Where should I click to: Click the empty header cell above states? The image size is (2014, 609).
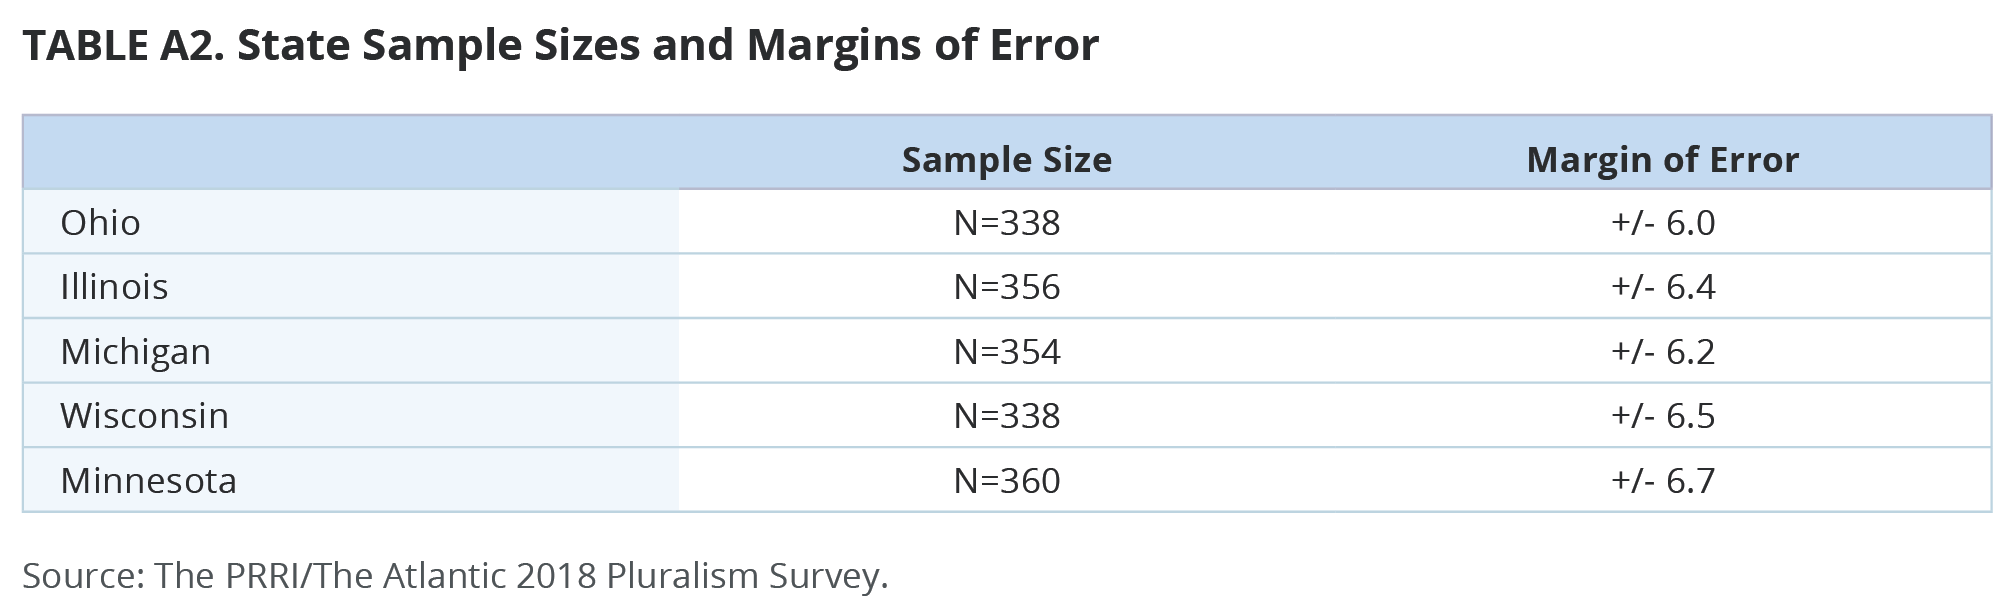(350, 153)
